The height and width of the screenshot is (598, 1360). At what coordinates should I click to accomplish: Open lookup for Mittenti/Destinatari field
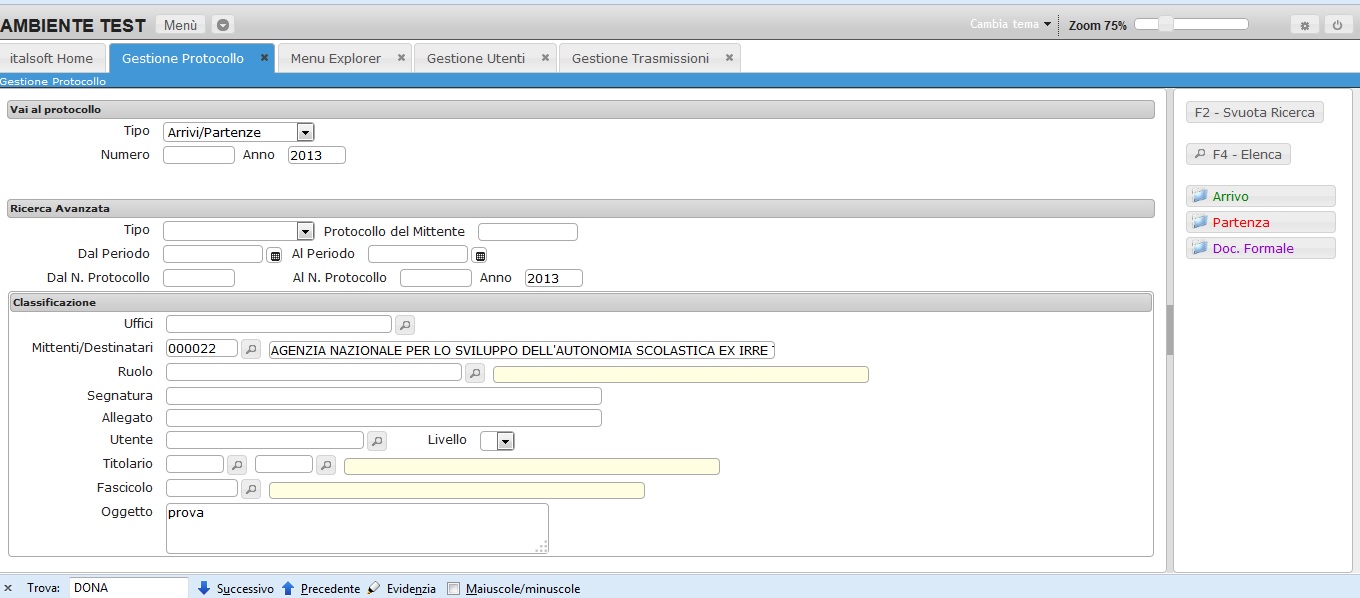click(x=251, y=349)
